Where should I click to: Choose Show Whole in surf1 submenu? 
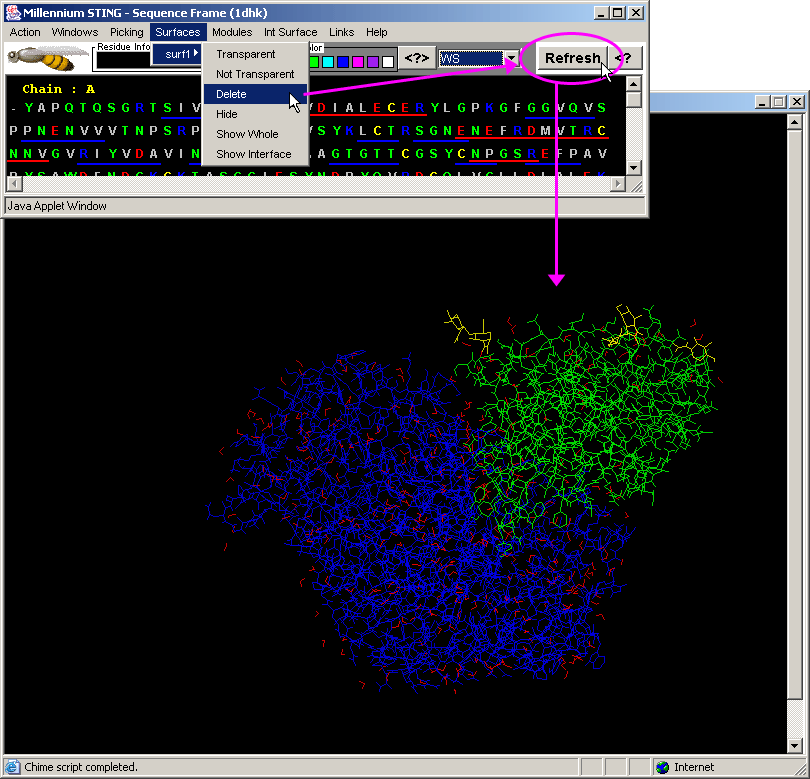(255, 134)
